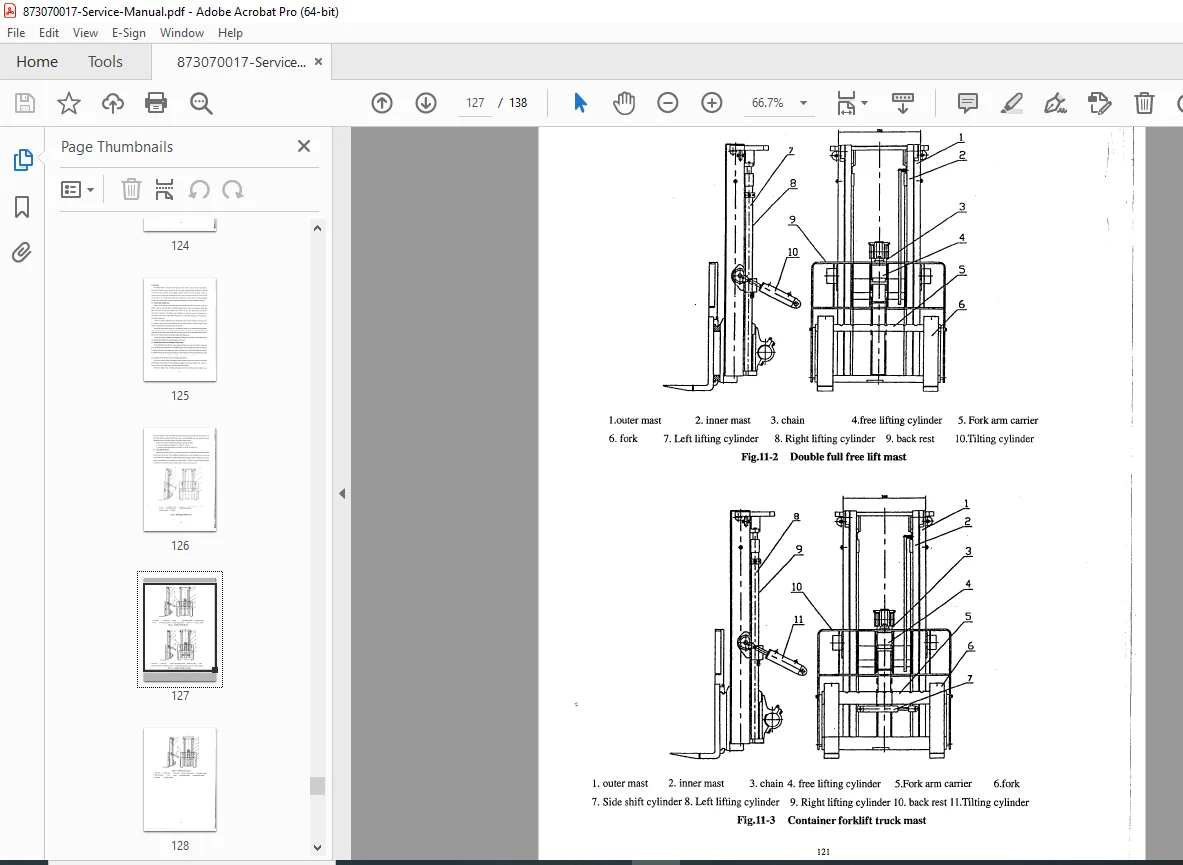Open the find text magnifier tool
1183x865 pixels.
point(201,103)
